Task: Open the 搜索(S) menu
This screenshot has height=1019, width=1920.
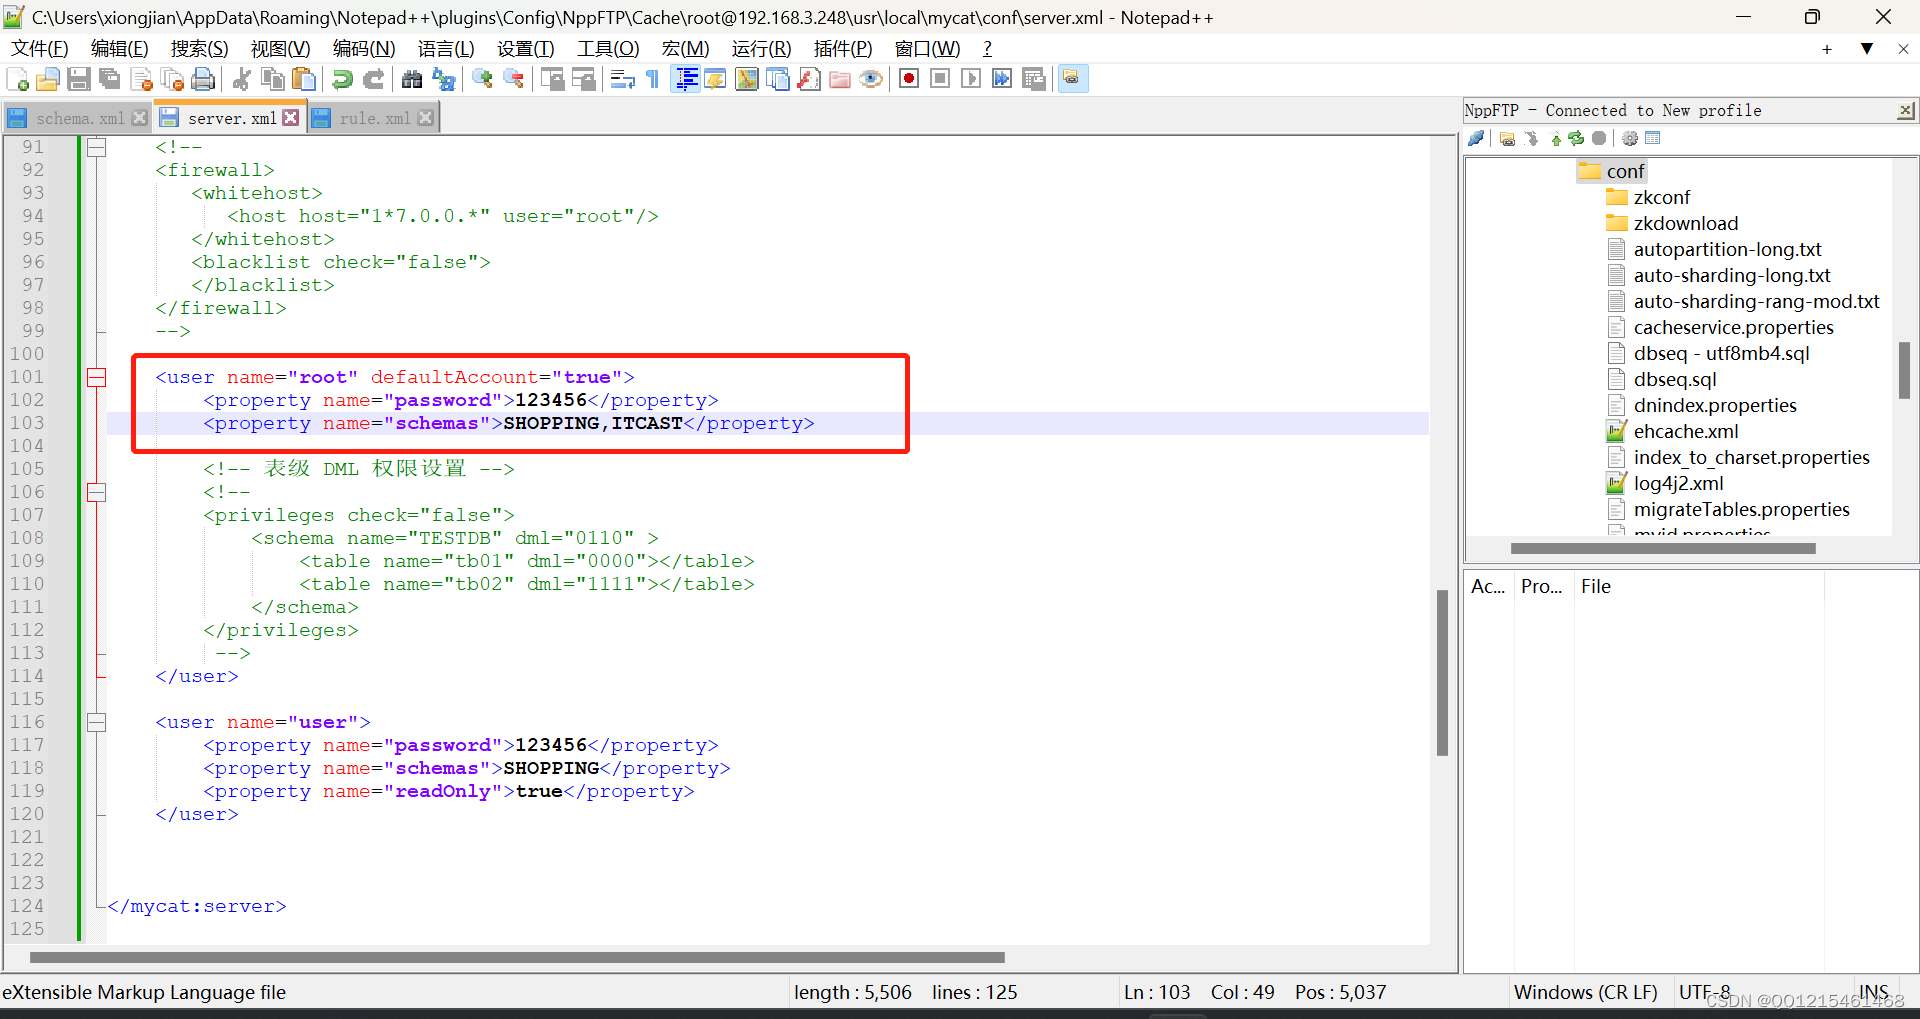Action: point(200,48)
